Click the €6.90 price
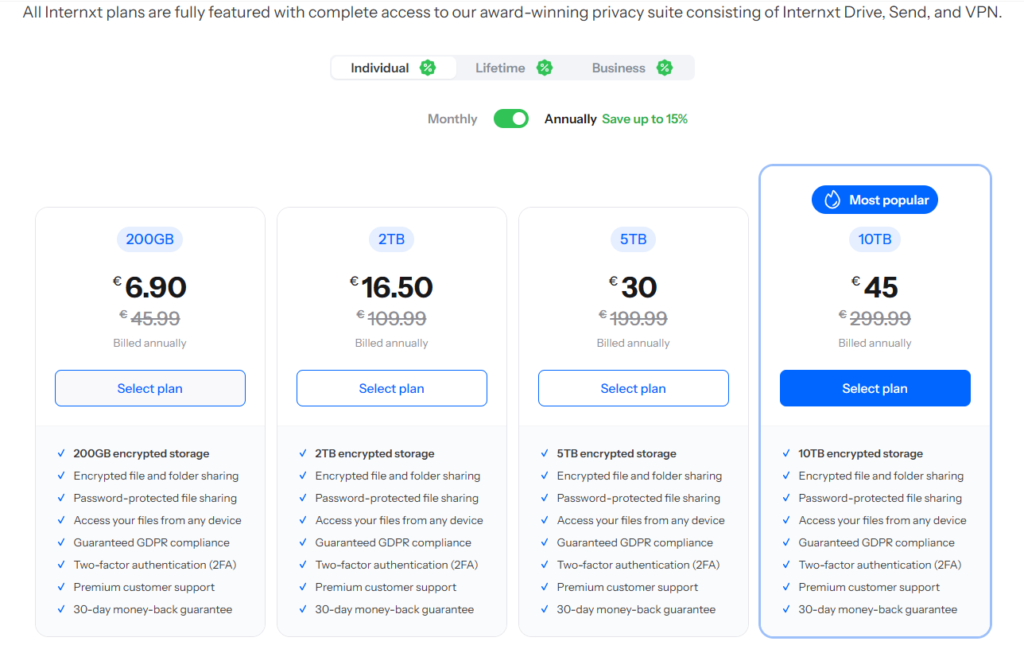The height and width of the screenshot is (649, 1024). [x=150, y=287]
